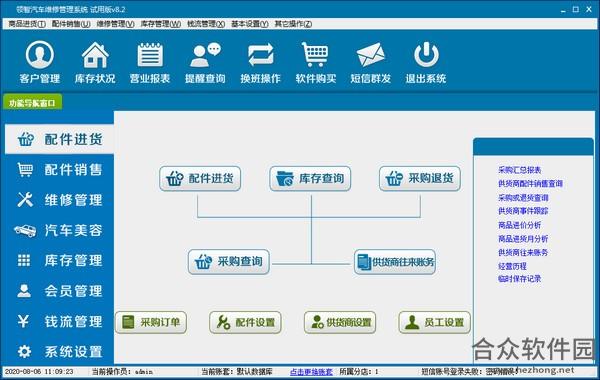Open the 供货商事件跟踪 link
The width and height of the screenshot is (600, 380).
523,211
